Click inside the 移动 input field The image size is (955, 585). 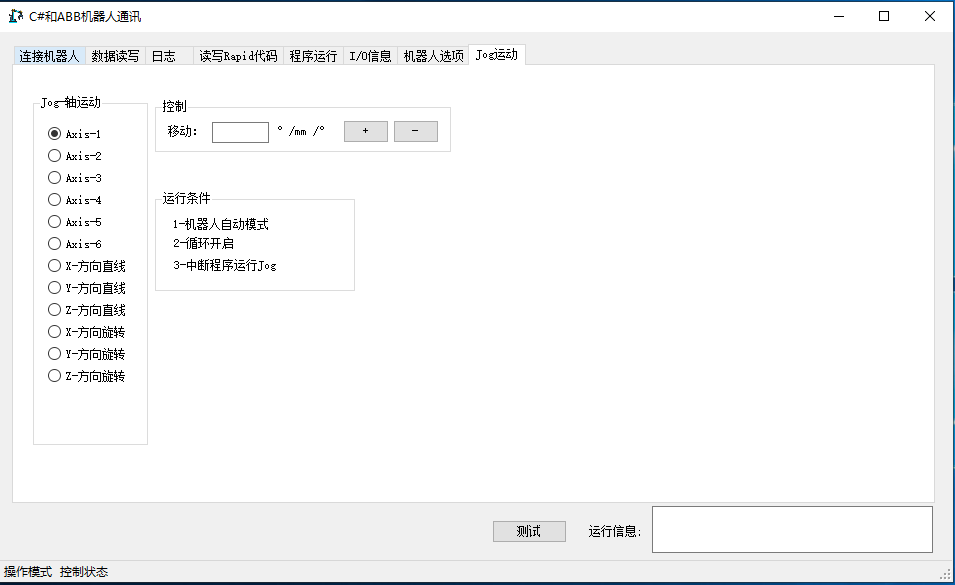pos(240,131)
